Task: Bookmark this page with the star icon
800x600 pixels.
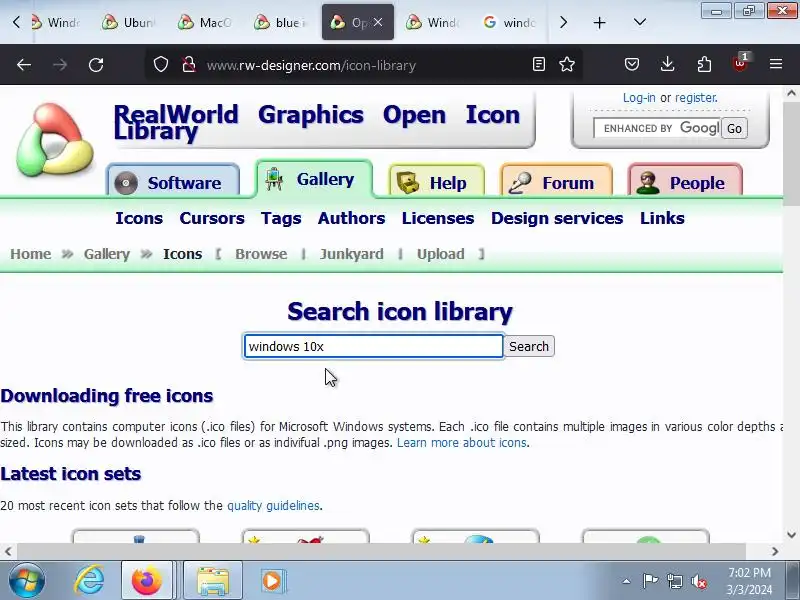Action: [567, 64]
